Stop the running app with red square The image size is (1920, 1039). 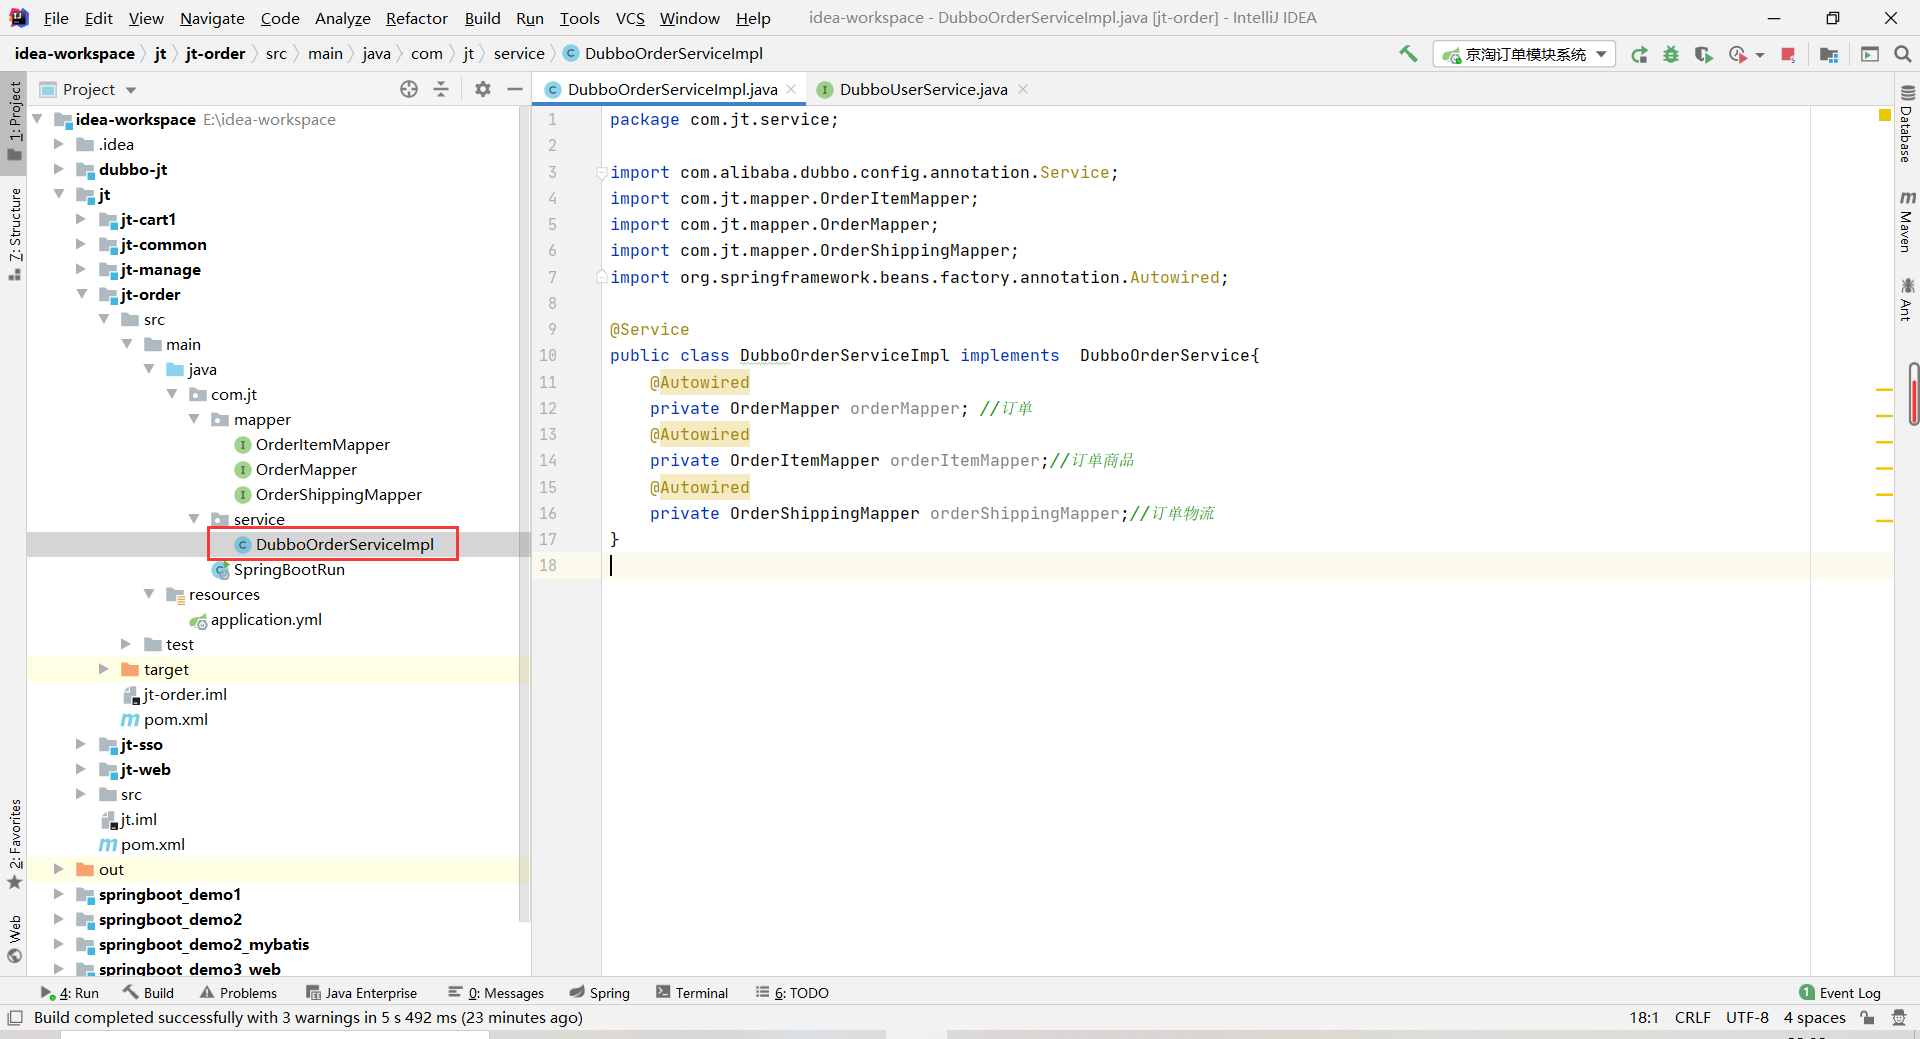click(x=1788, y=55)
